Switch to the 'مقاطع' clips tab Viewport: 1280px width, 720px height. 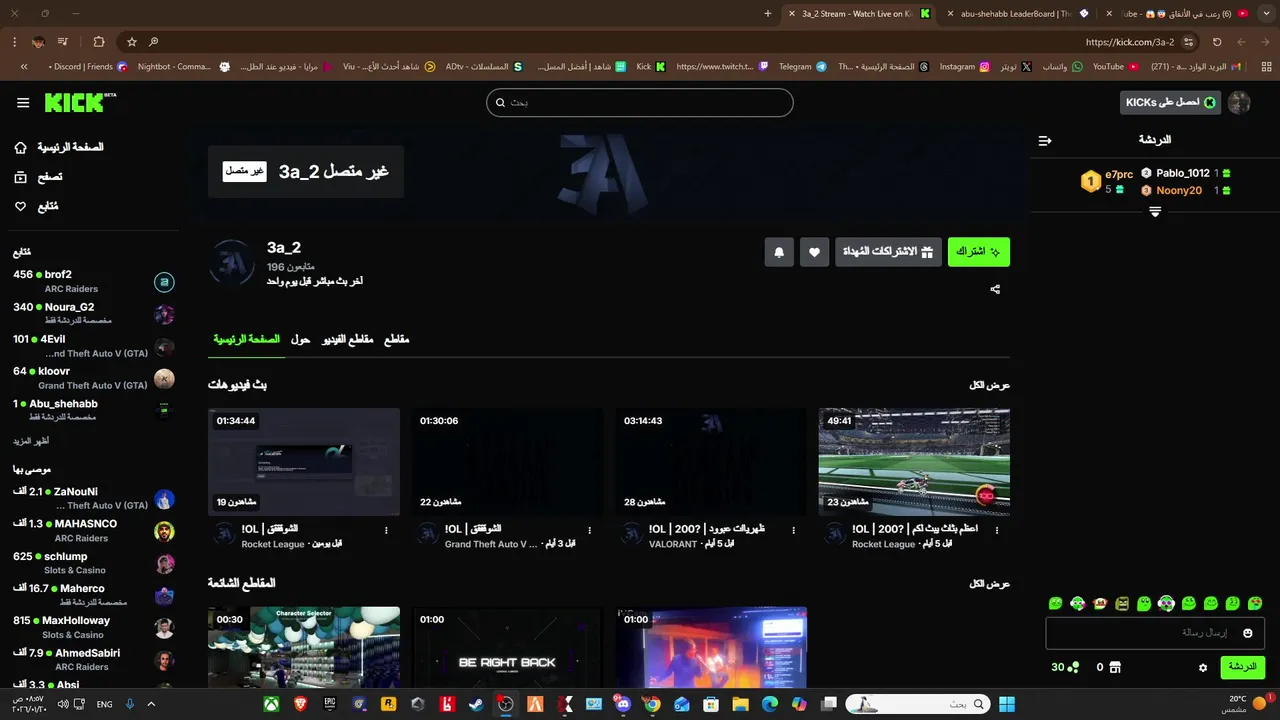click(x=397, y=340)
